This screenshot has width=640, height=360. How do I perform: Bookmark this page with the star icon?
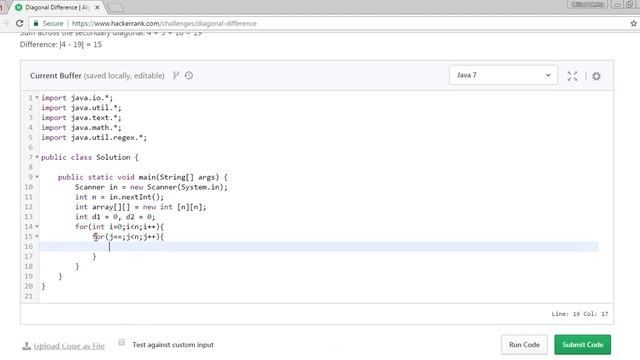point(633,24)
